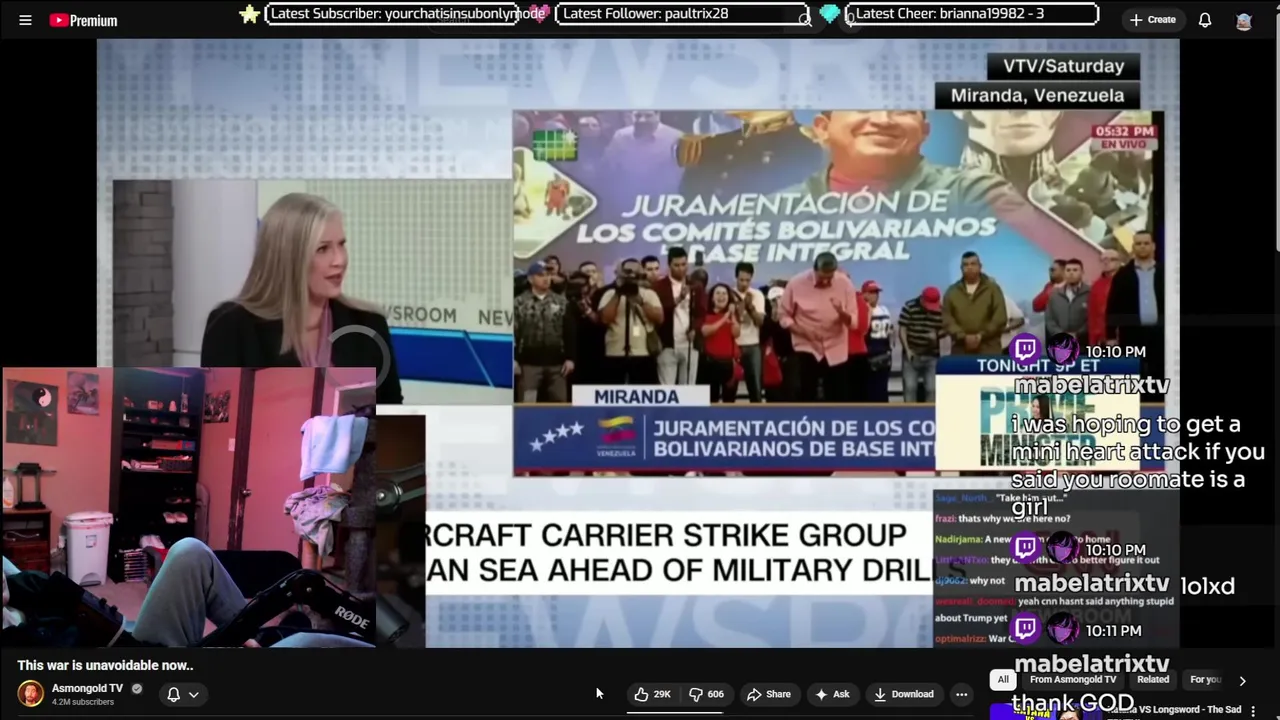Image resolution: width=1280 pixels, height=720 pixels.
Task: Download this video
Action: [903, 694]
